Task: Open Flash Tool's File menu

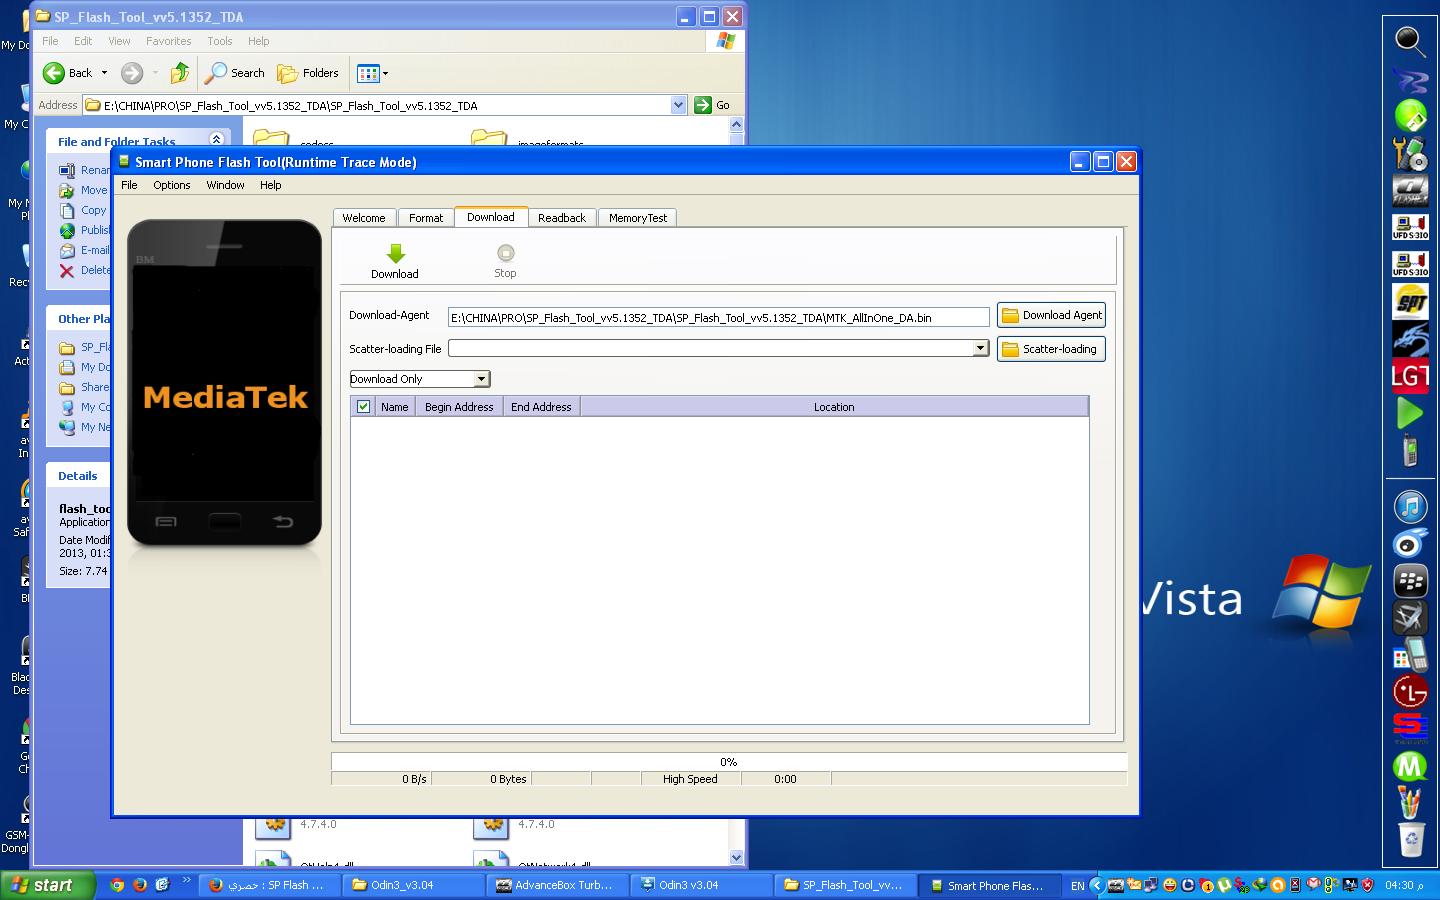Action: pyautogui.click(x=129, y=185)
